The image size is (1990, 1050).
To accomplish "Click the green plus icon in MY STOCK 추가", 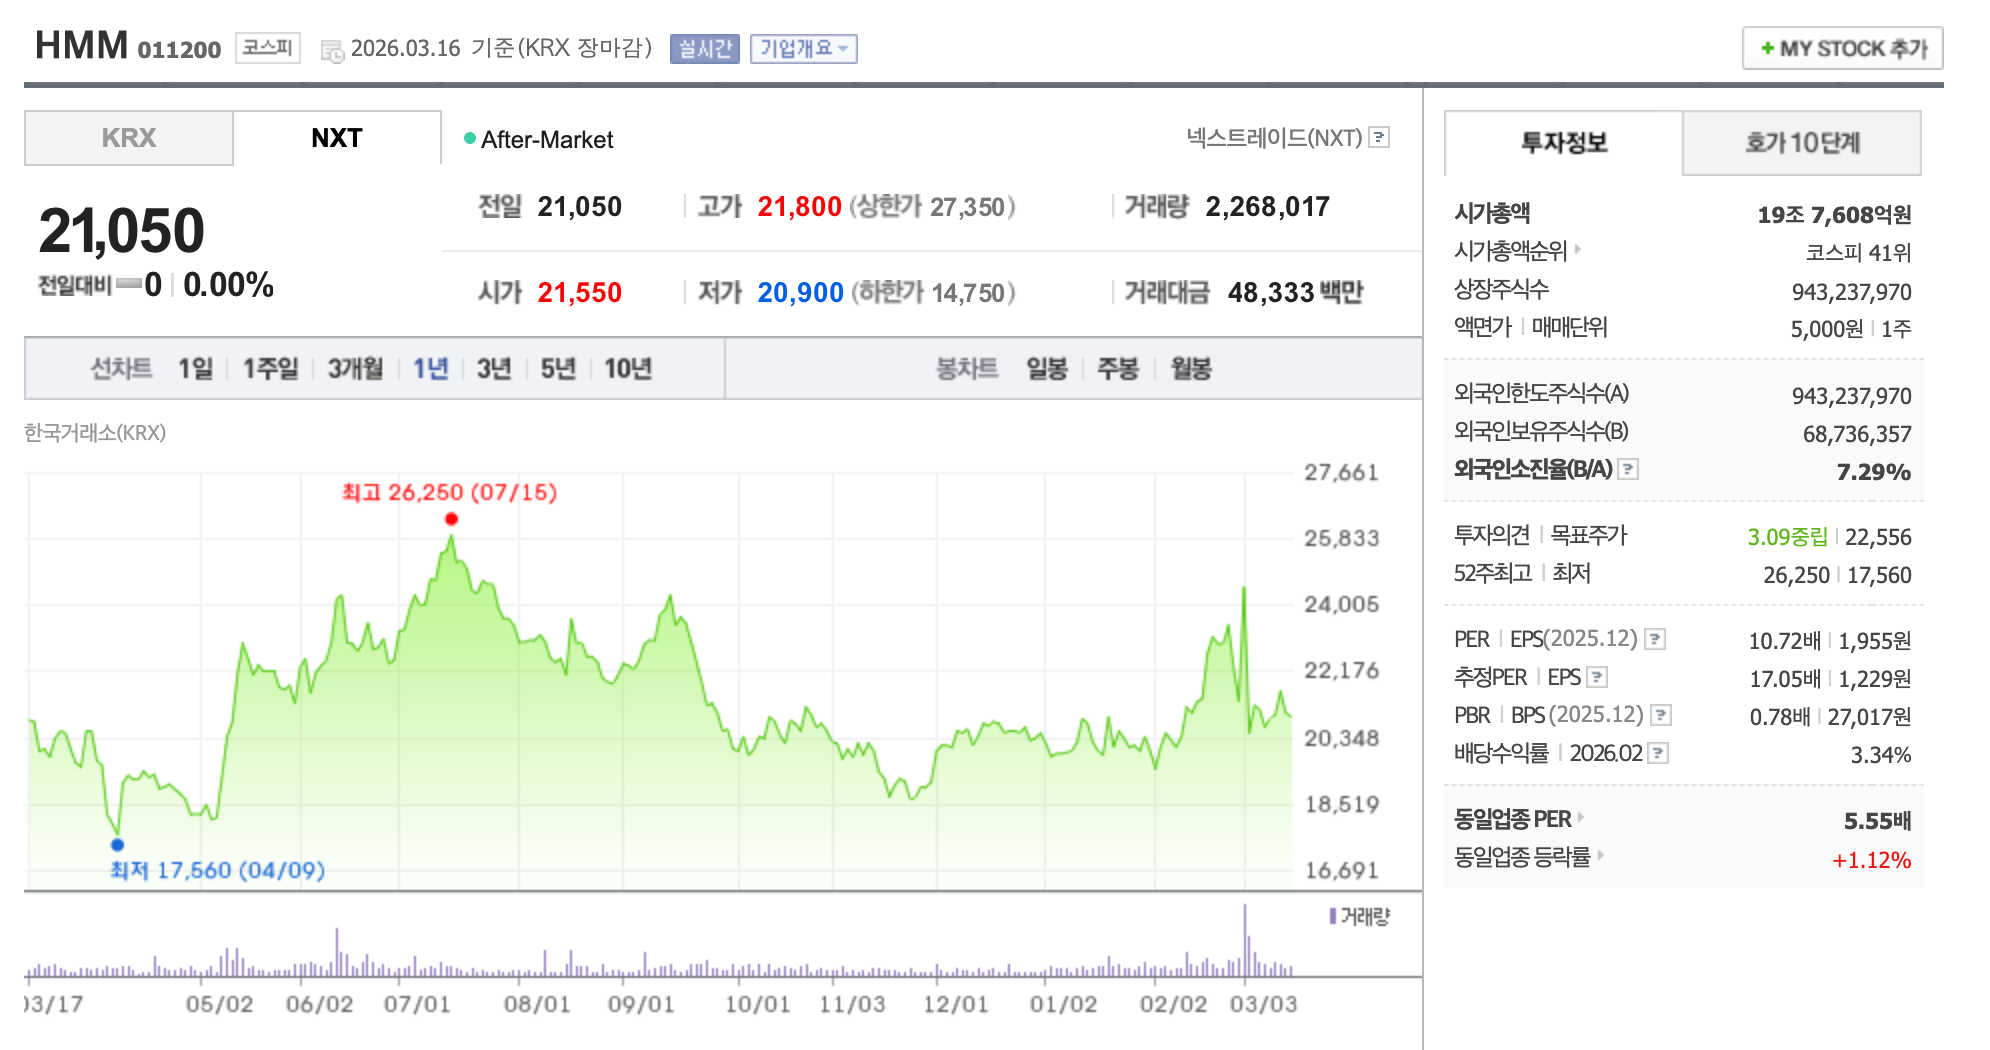I will tap(1767, 48).
